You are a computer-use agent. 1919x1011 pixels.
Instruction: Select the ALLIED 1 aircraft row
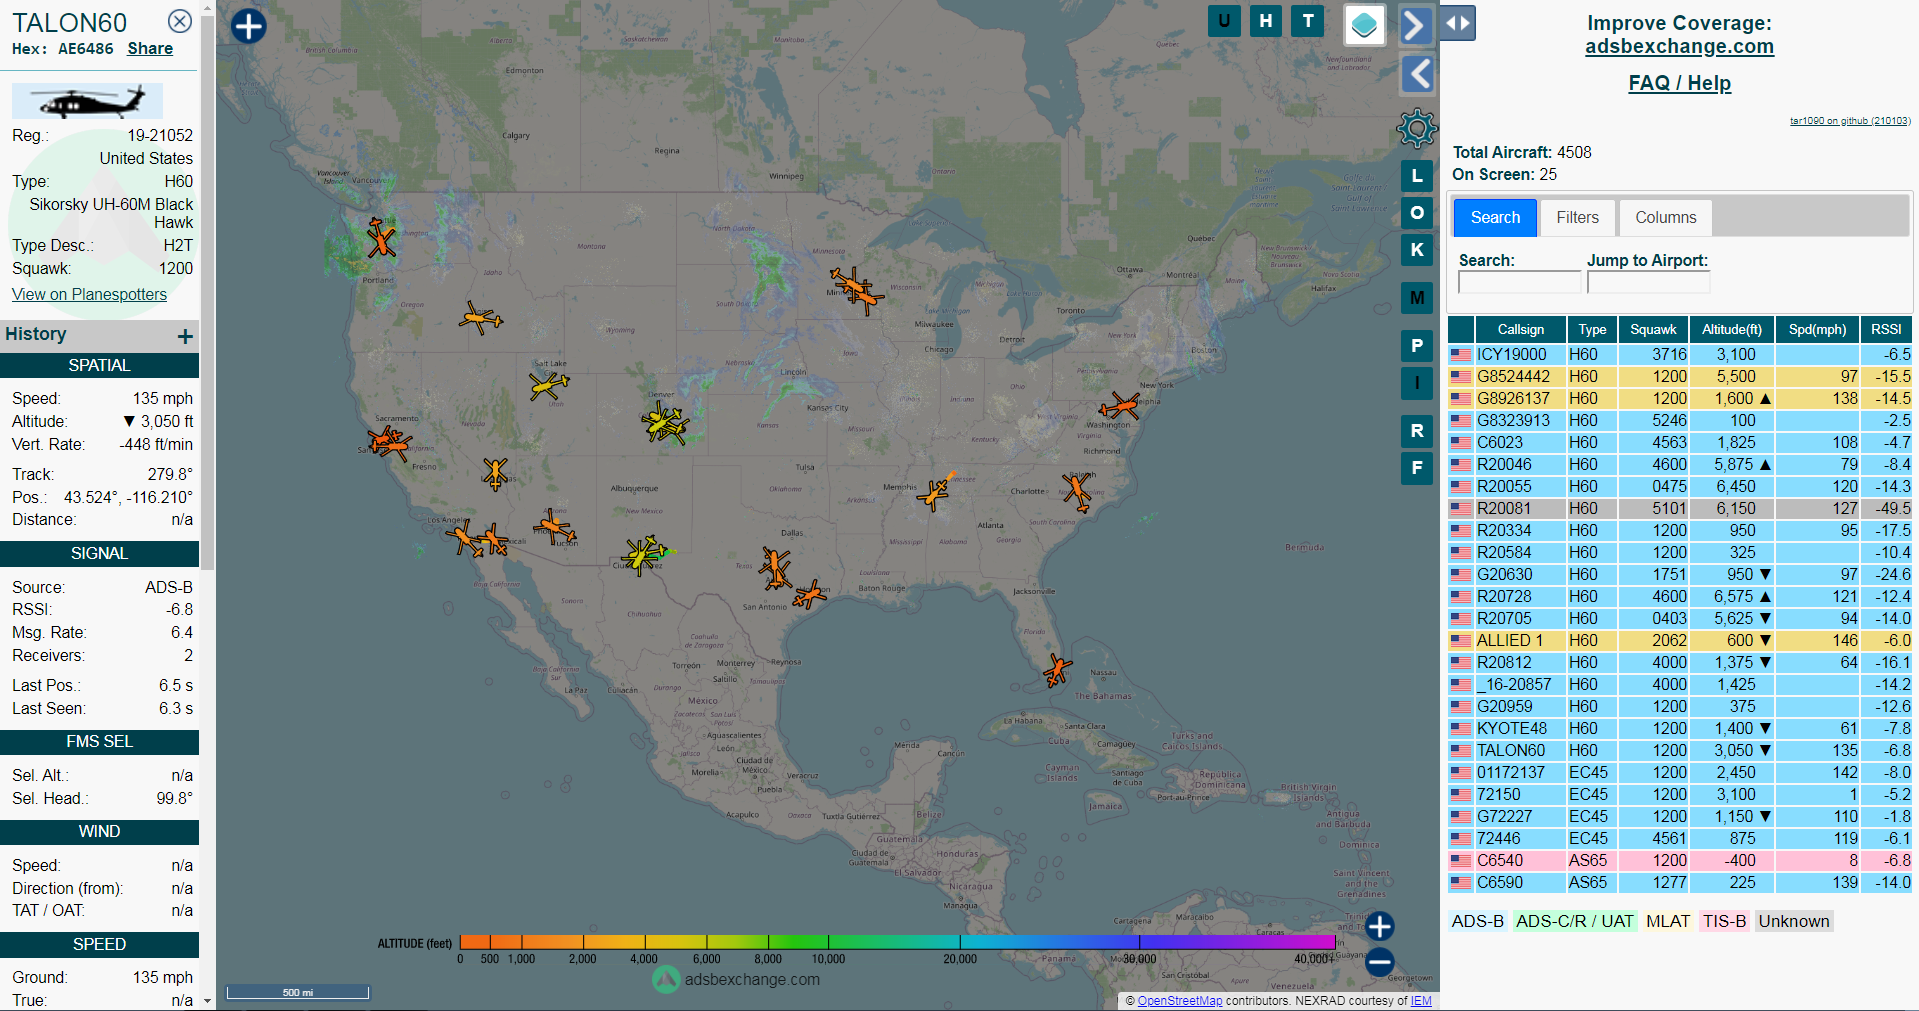tap(1680, 640)
